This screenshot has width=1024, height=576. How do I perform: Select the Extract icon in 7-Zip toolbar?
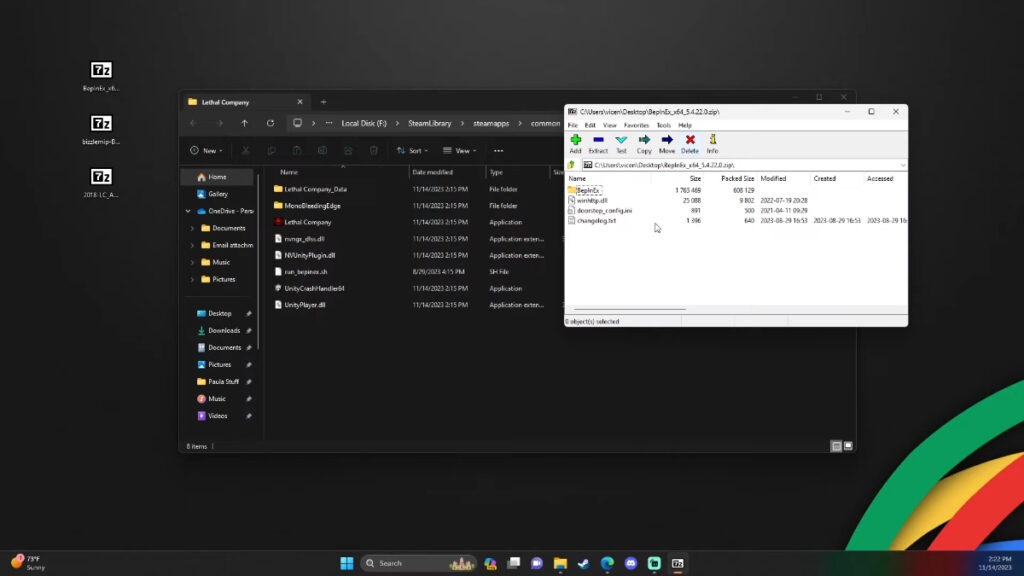click(x=598, y=141)
